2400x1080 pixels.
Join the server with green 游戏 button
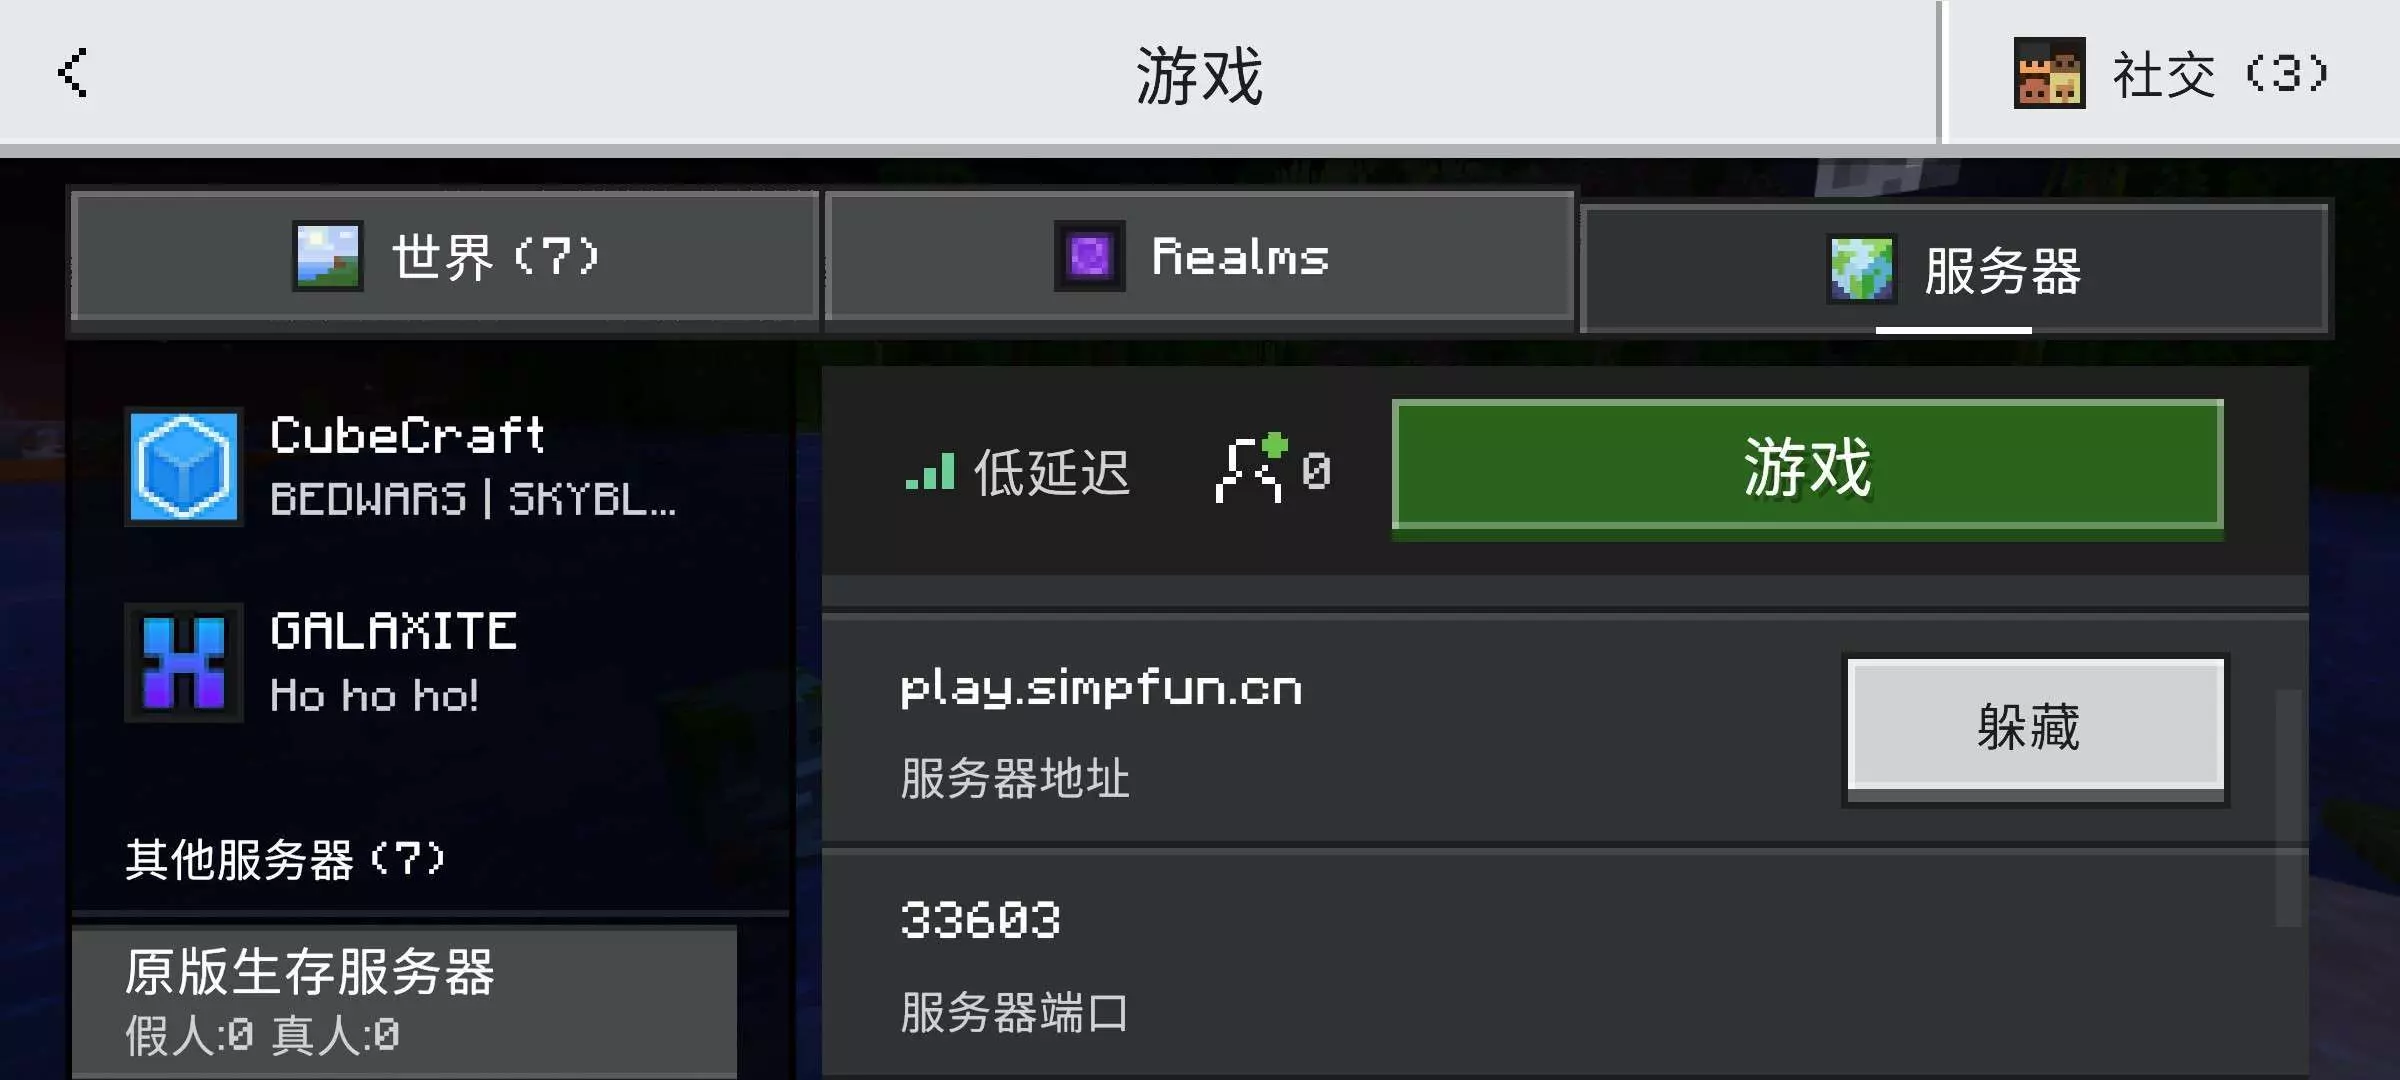pyautogui.click(x=1807, y=467)
